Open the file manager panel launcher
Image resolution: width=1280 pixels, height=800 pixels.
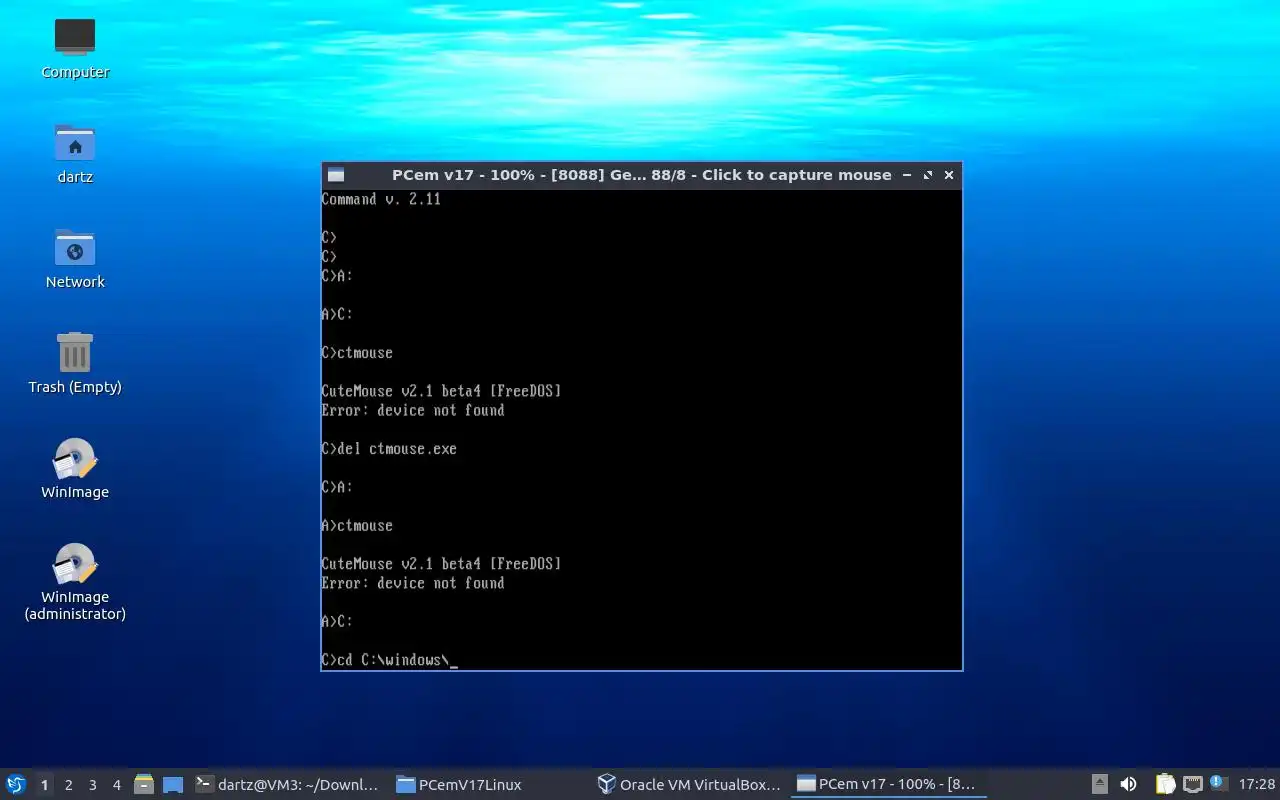[144, 784]
